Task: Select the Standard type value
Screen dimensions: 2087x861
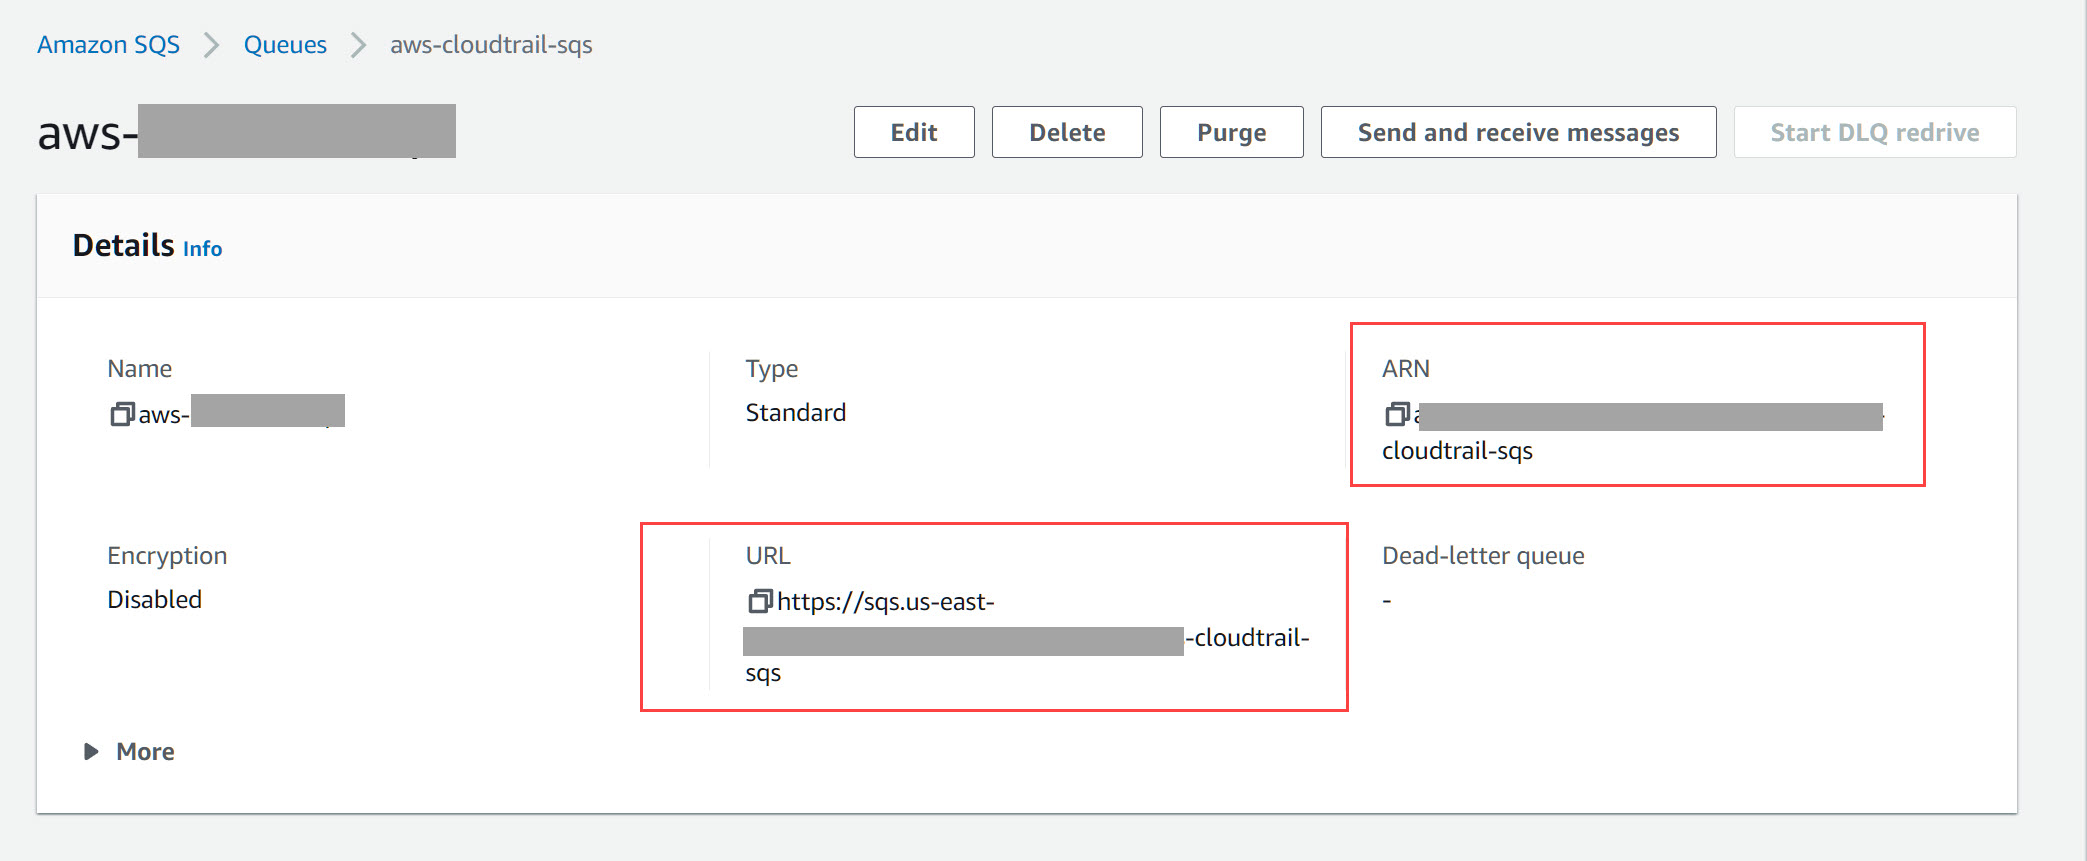Action: tap(796, 413)
